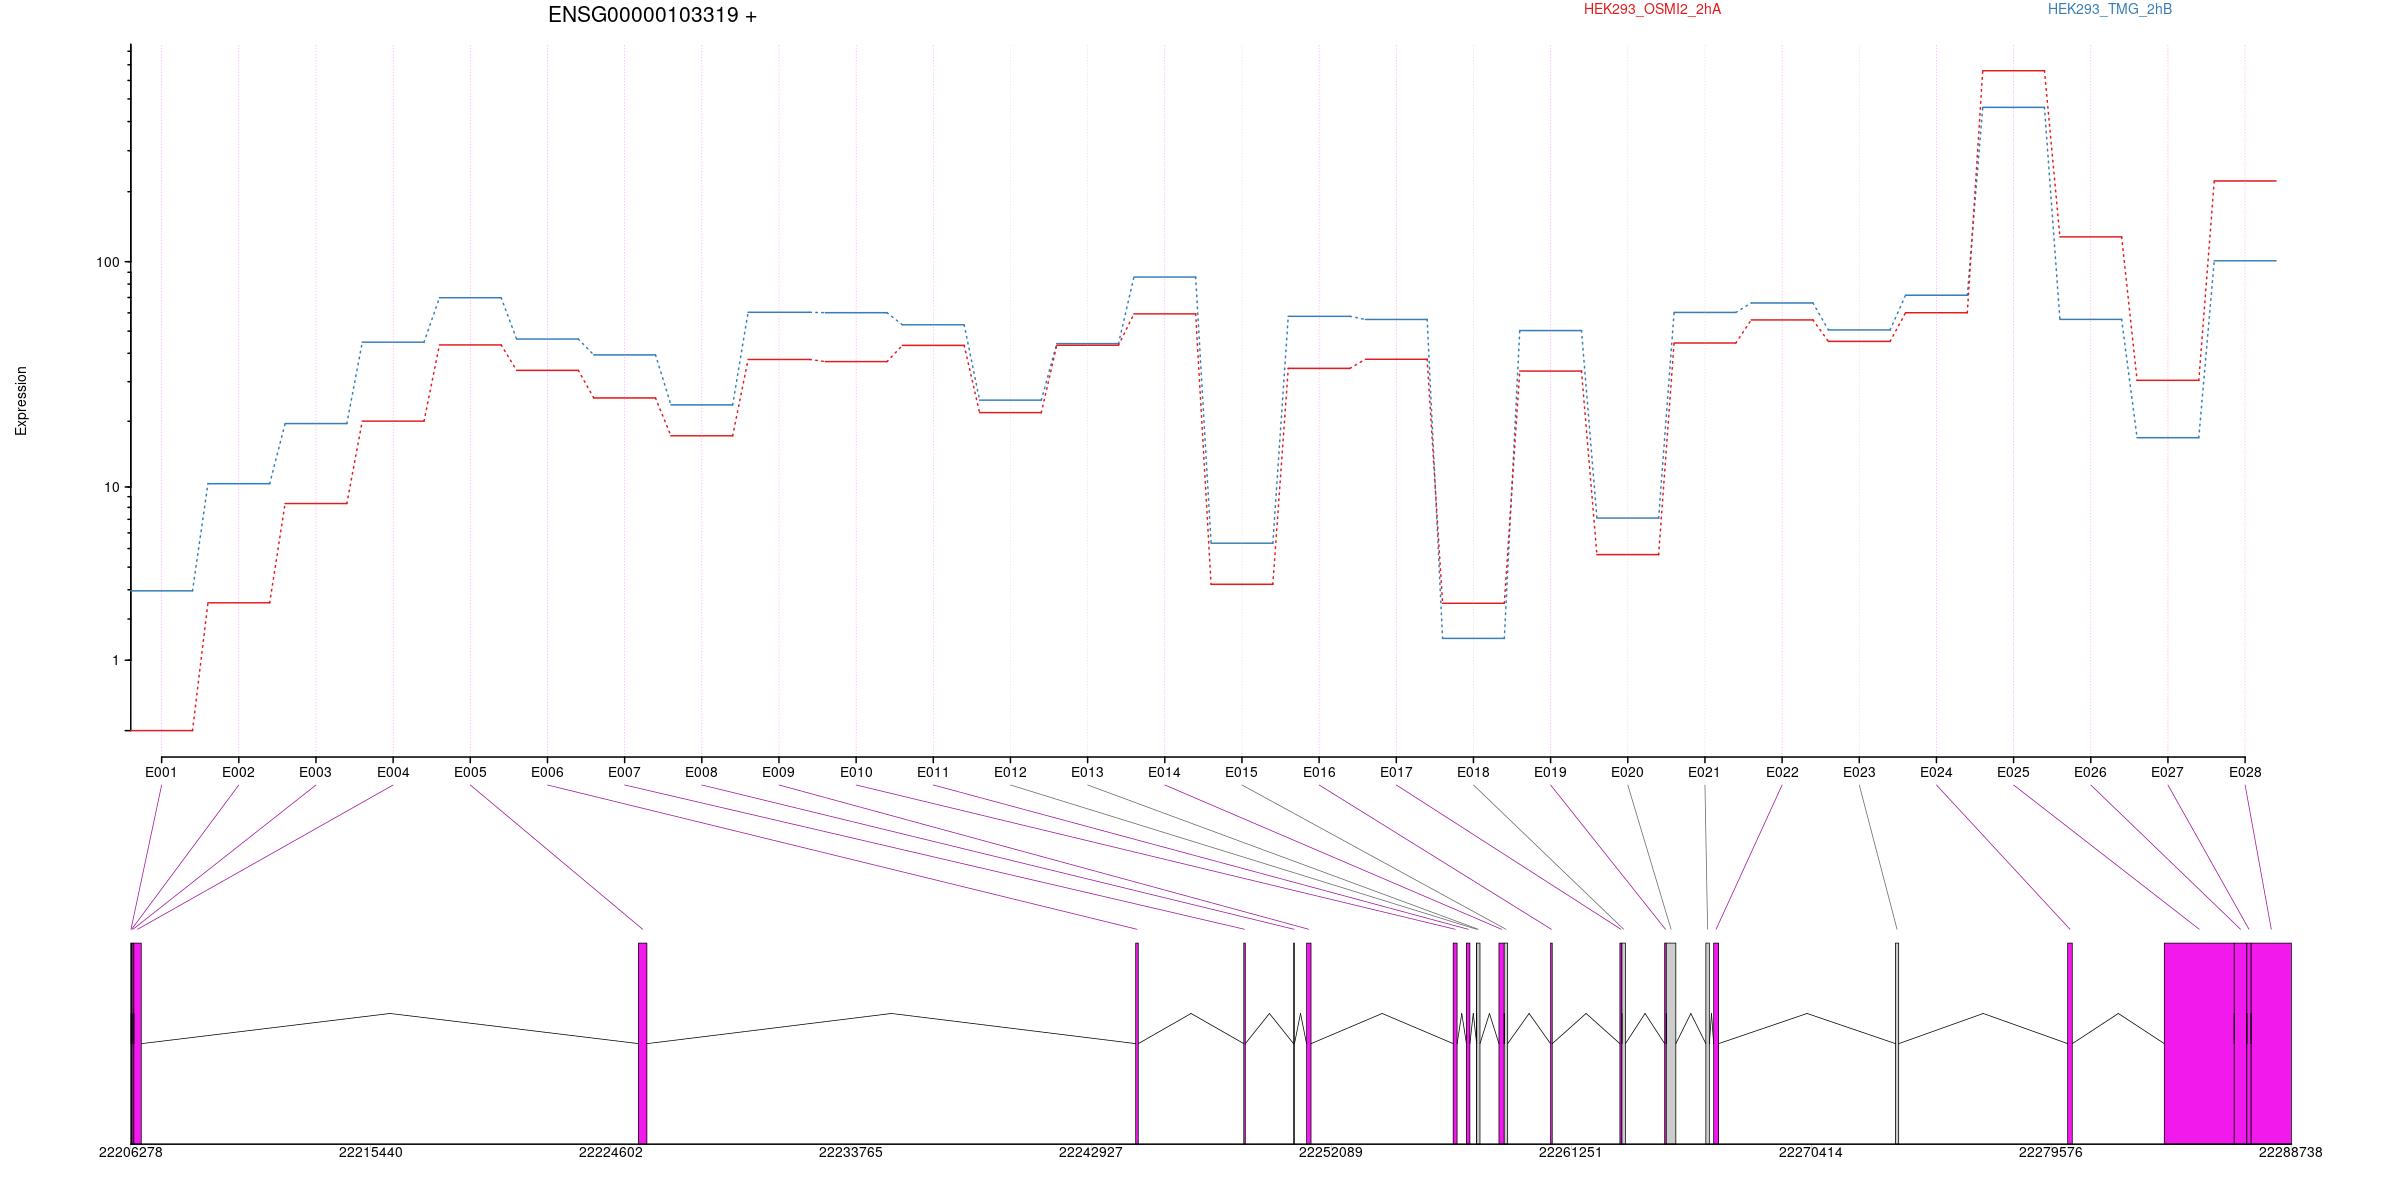Click exon label E019

pyautogui.click(x=1550, y=772)
